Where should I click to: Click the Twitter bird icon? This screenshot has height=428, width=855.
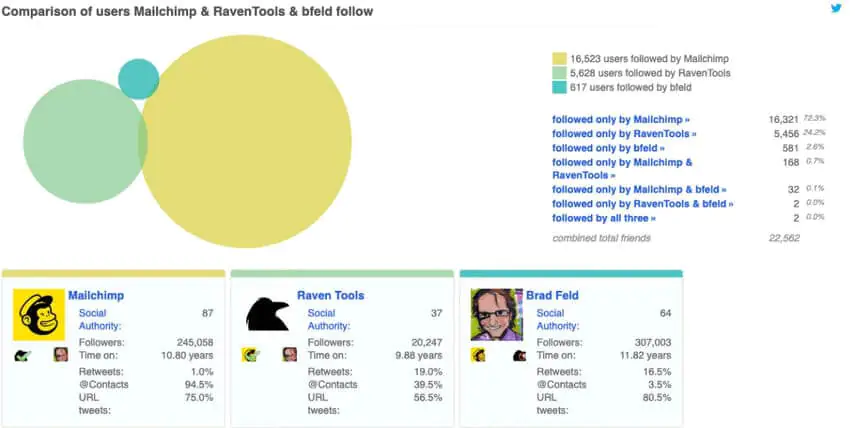(x=836, y=9)
